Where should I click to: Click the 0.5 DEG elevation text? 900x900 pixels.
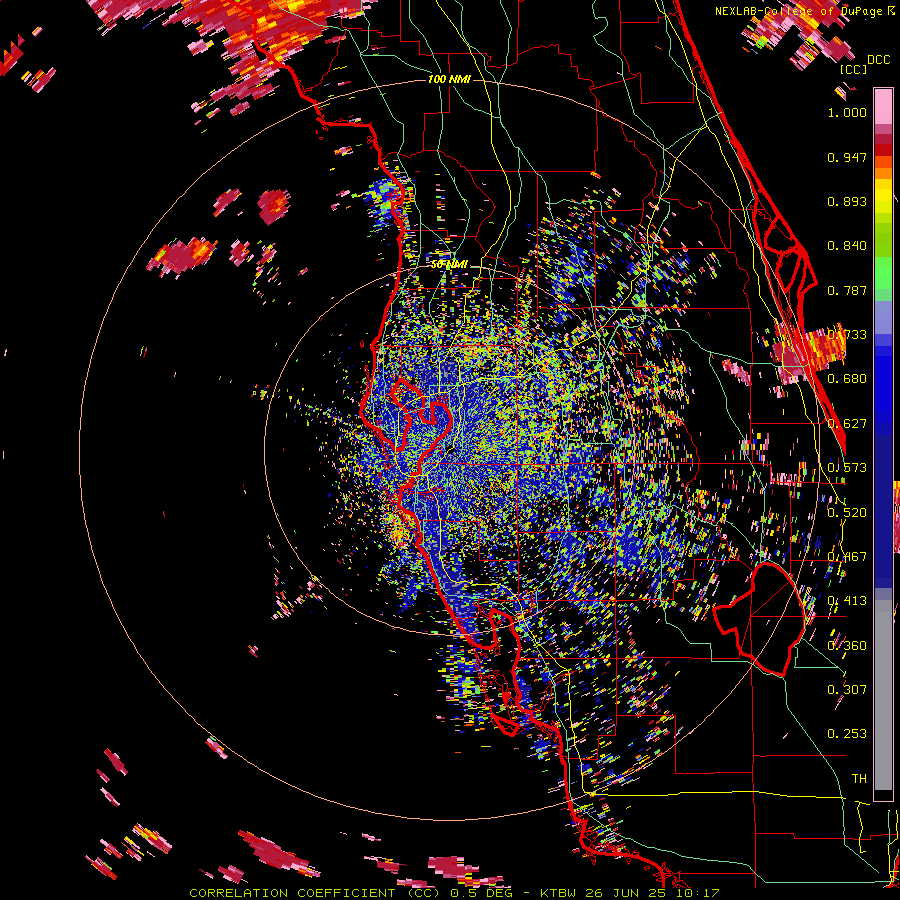tap(481, 893)
